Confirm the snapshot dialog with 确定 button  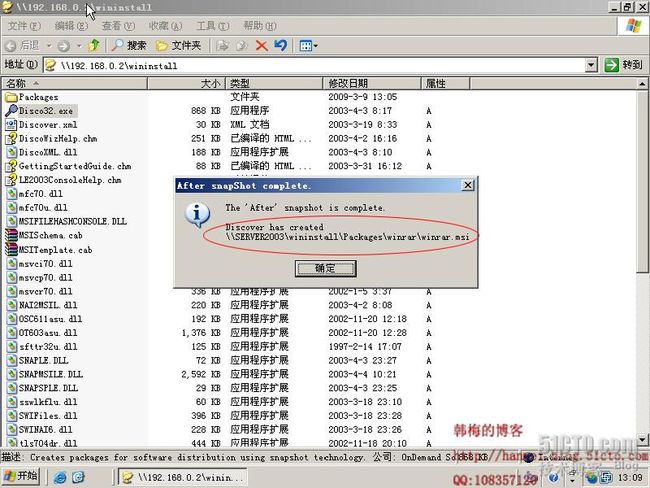tap(325, 268)
